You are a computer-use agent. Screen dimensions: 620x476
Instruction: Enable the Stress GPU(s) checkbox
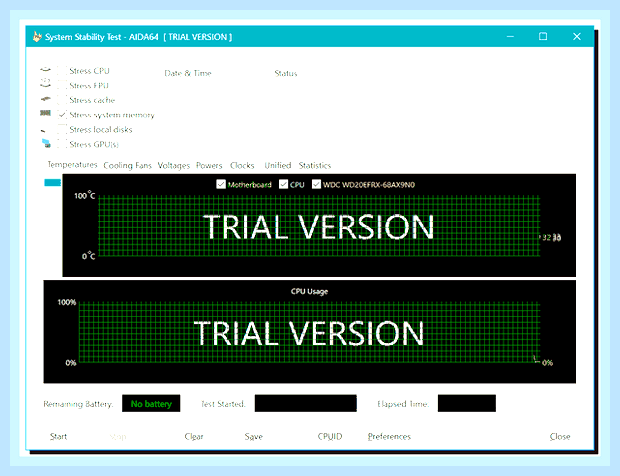click(62, 144)
